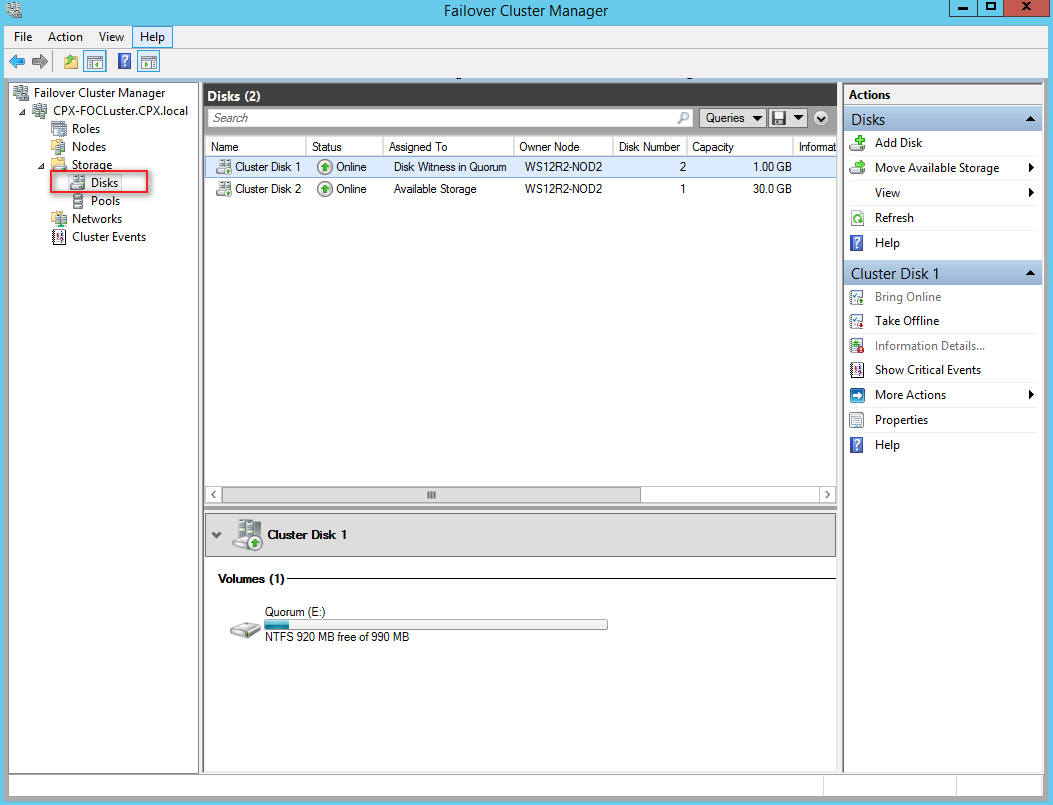Sort by the Capacity column header
1053x805 pixels.
point(739,147)
